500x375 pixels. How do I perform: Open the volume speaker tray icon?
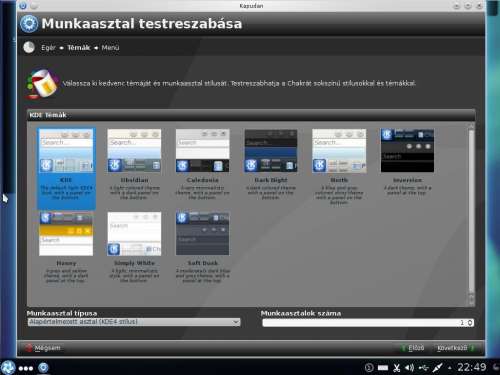click(x=409, y=368)
